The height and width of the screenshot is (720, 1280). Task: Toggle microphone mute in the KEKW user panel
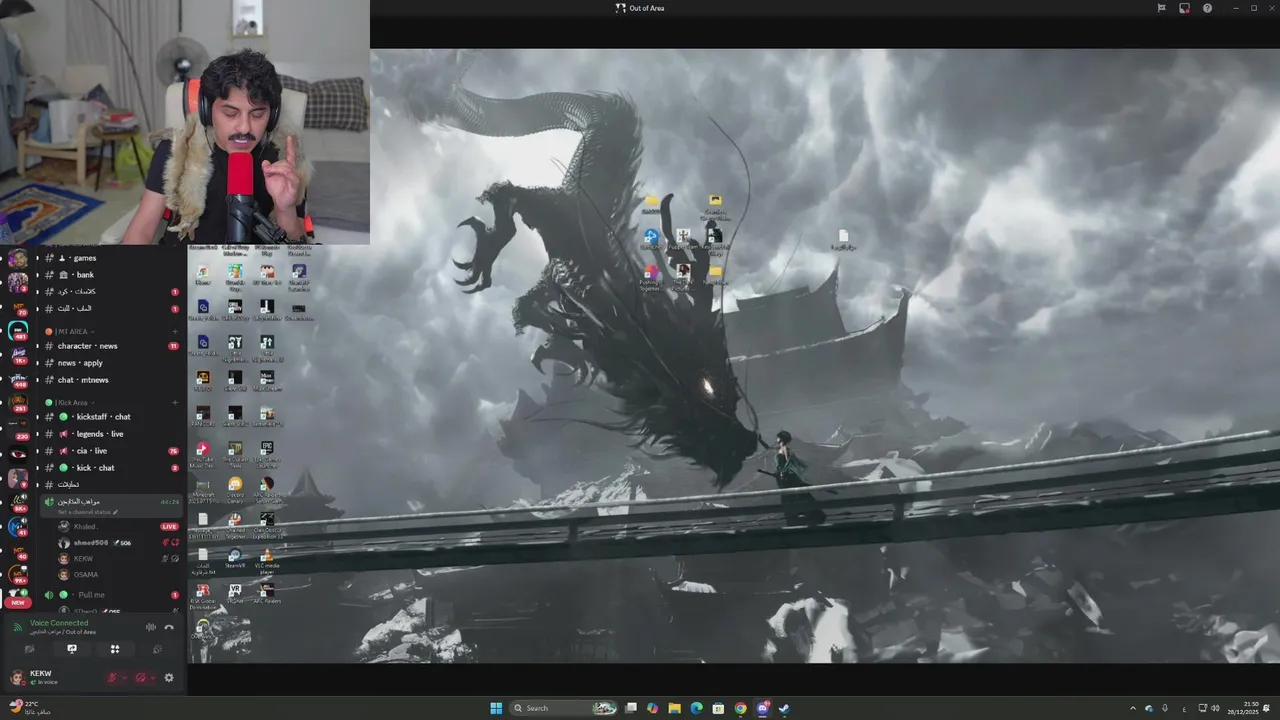point(113,678)
